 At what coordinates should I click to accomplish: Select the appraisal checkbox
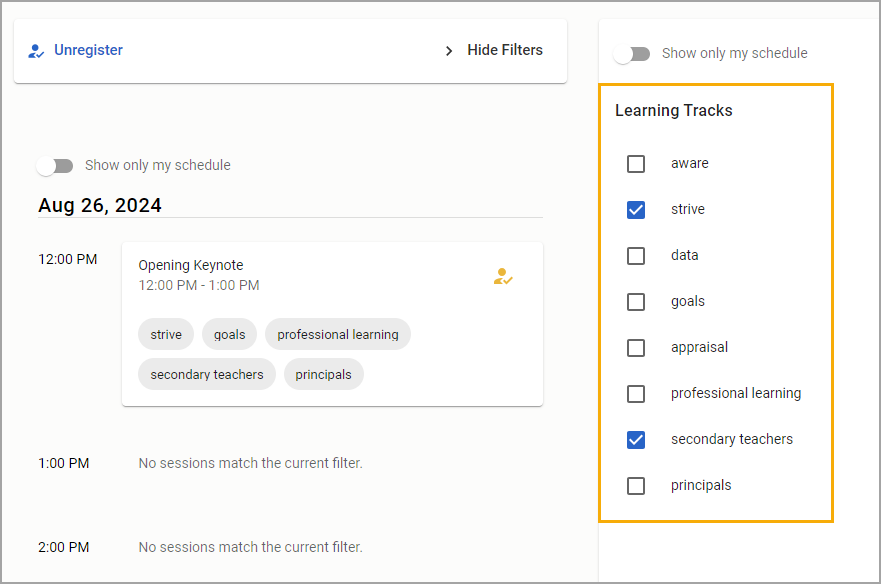pos(635,348)
